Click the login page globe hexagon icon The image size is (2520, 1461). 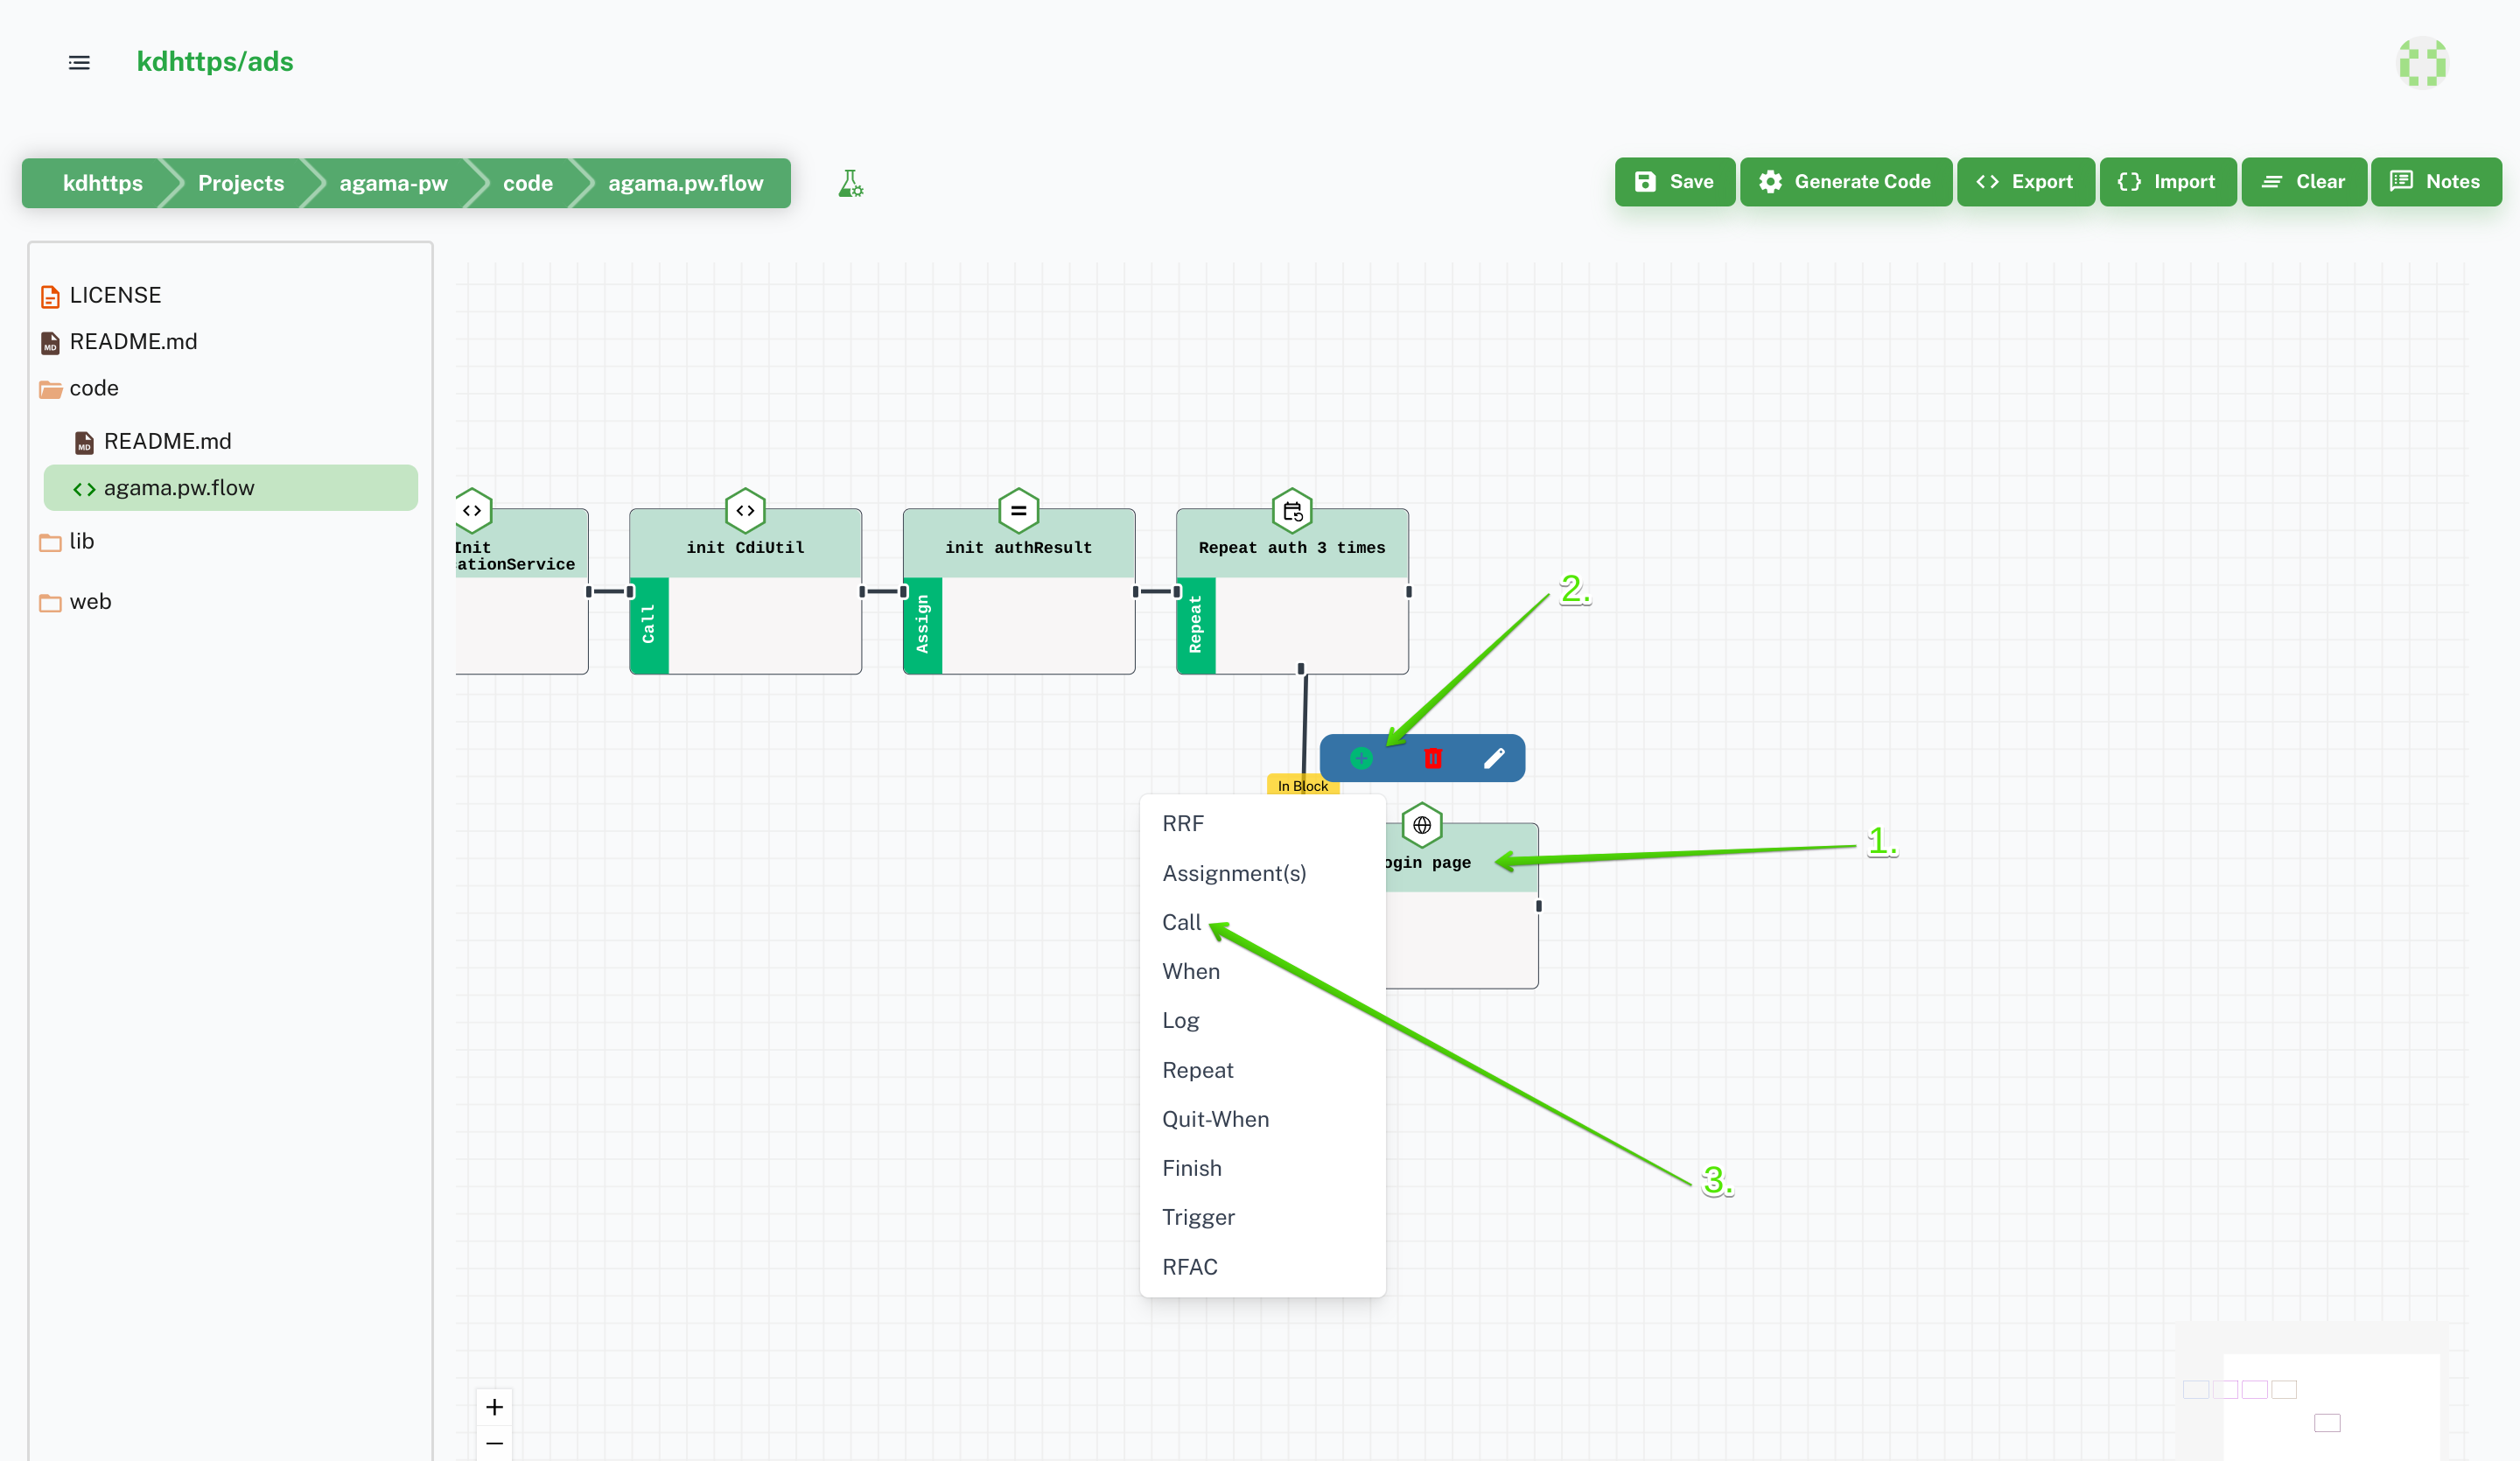click(x=1422, y=825)
